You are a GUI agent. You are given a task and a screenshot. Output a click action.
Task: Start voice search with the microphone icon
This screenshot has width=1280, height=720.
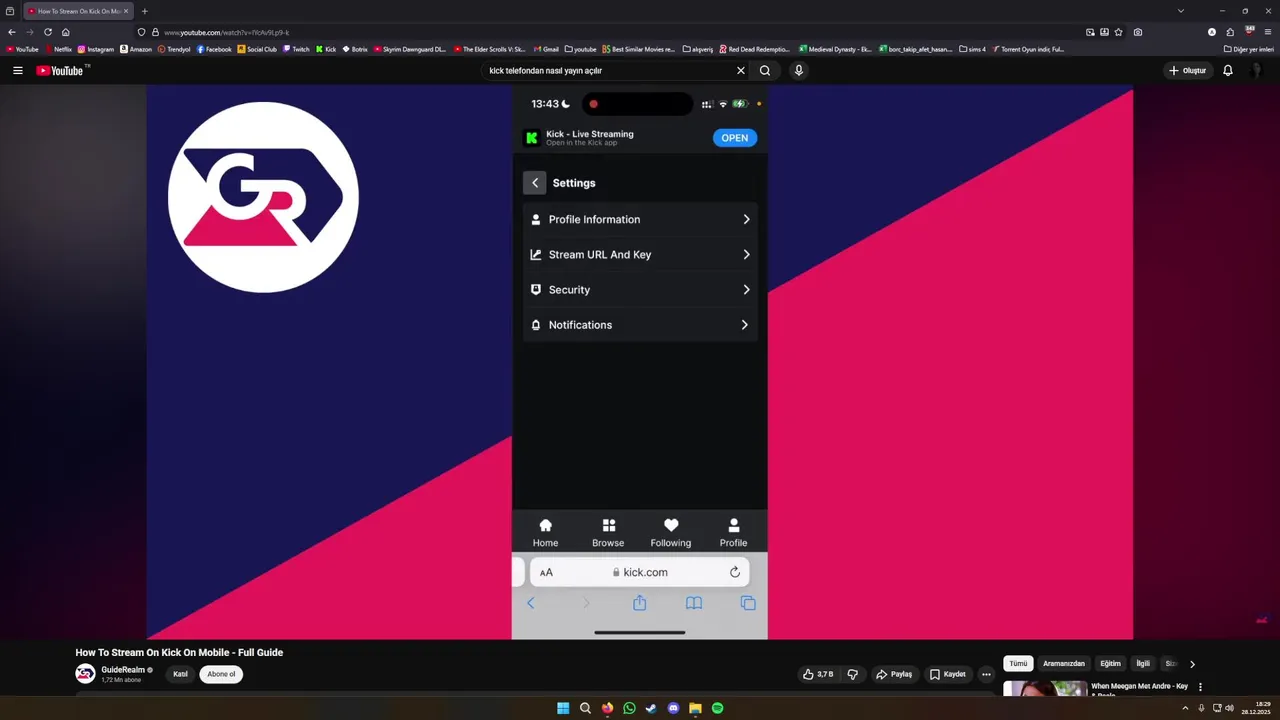tap(798, 70)
